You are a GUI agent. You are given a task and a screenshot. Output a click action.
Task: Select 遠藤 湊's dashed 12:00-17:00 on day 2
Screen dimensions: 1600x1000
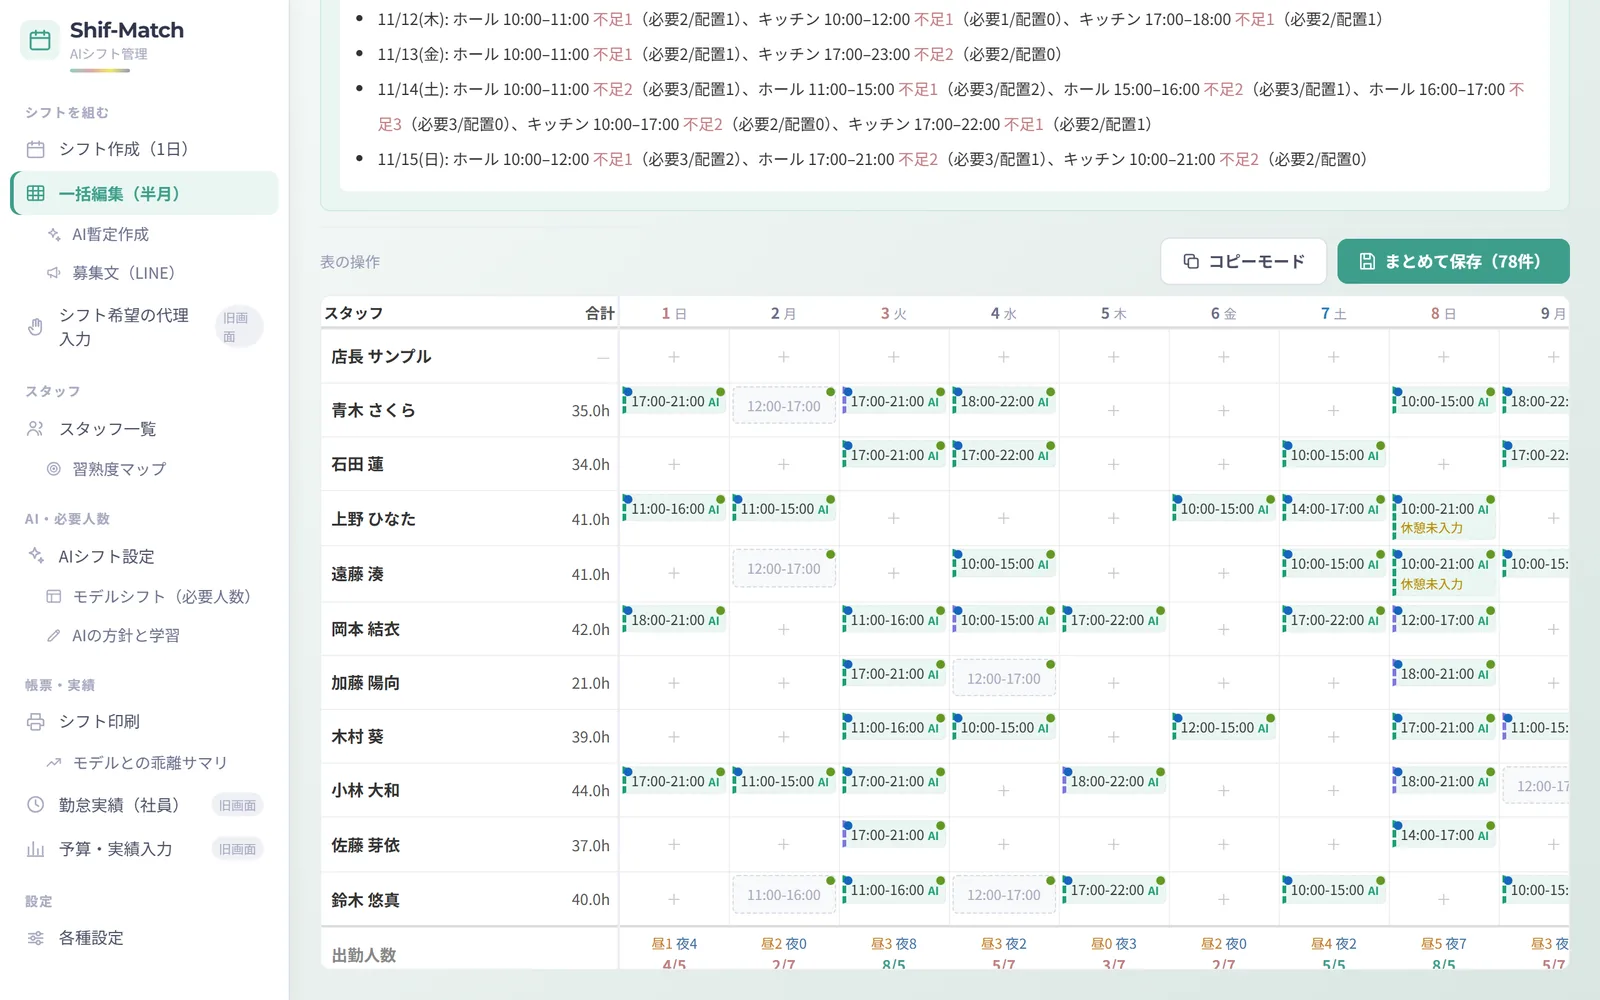click(x=784, y=569)
